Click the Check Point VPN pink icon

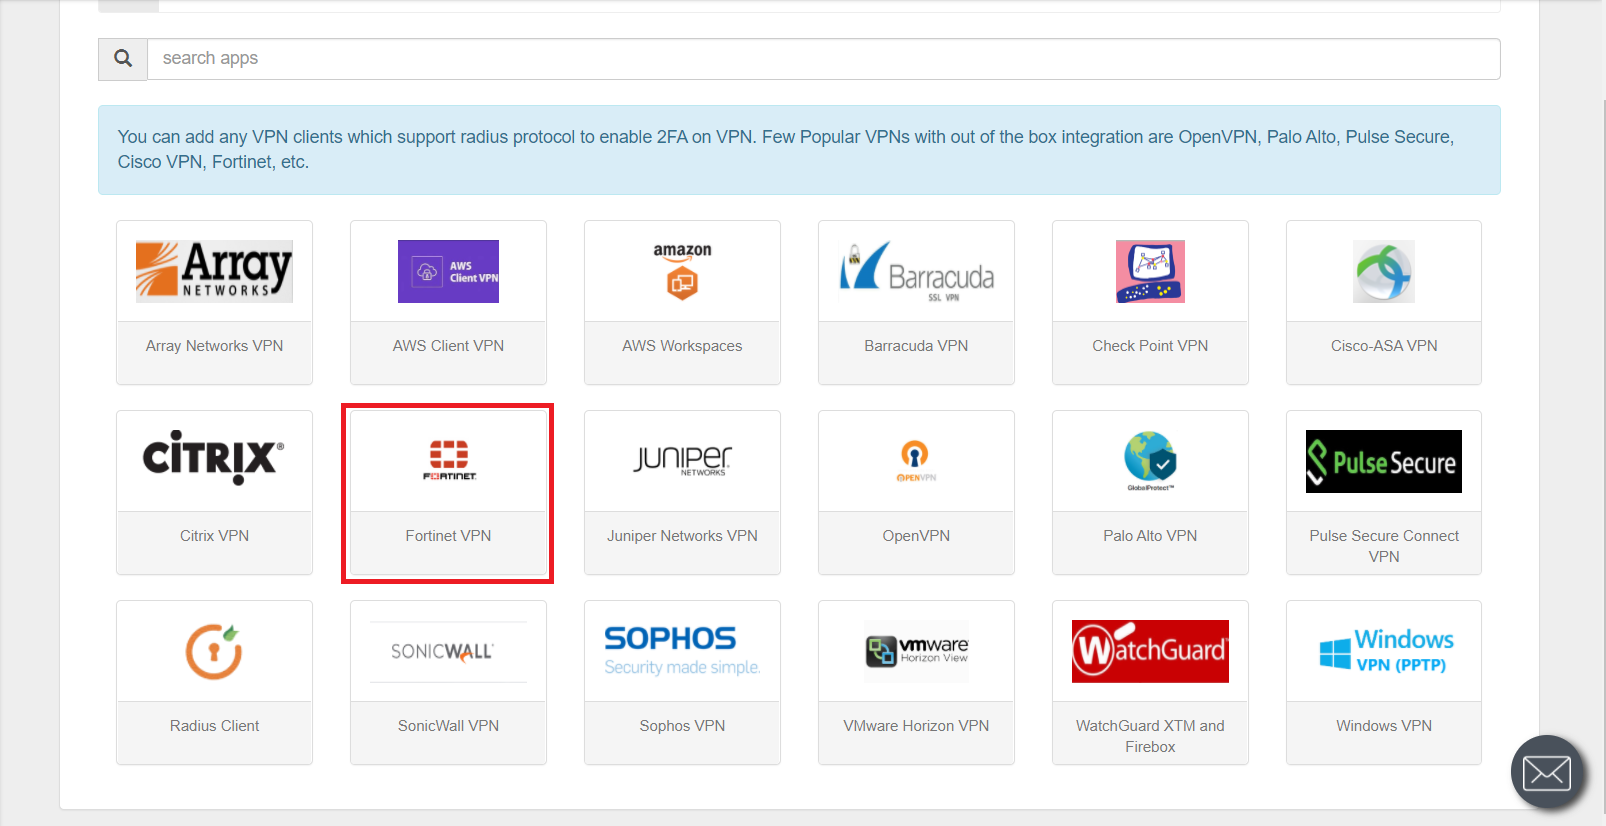coord(1150,271)
